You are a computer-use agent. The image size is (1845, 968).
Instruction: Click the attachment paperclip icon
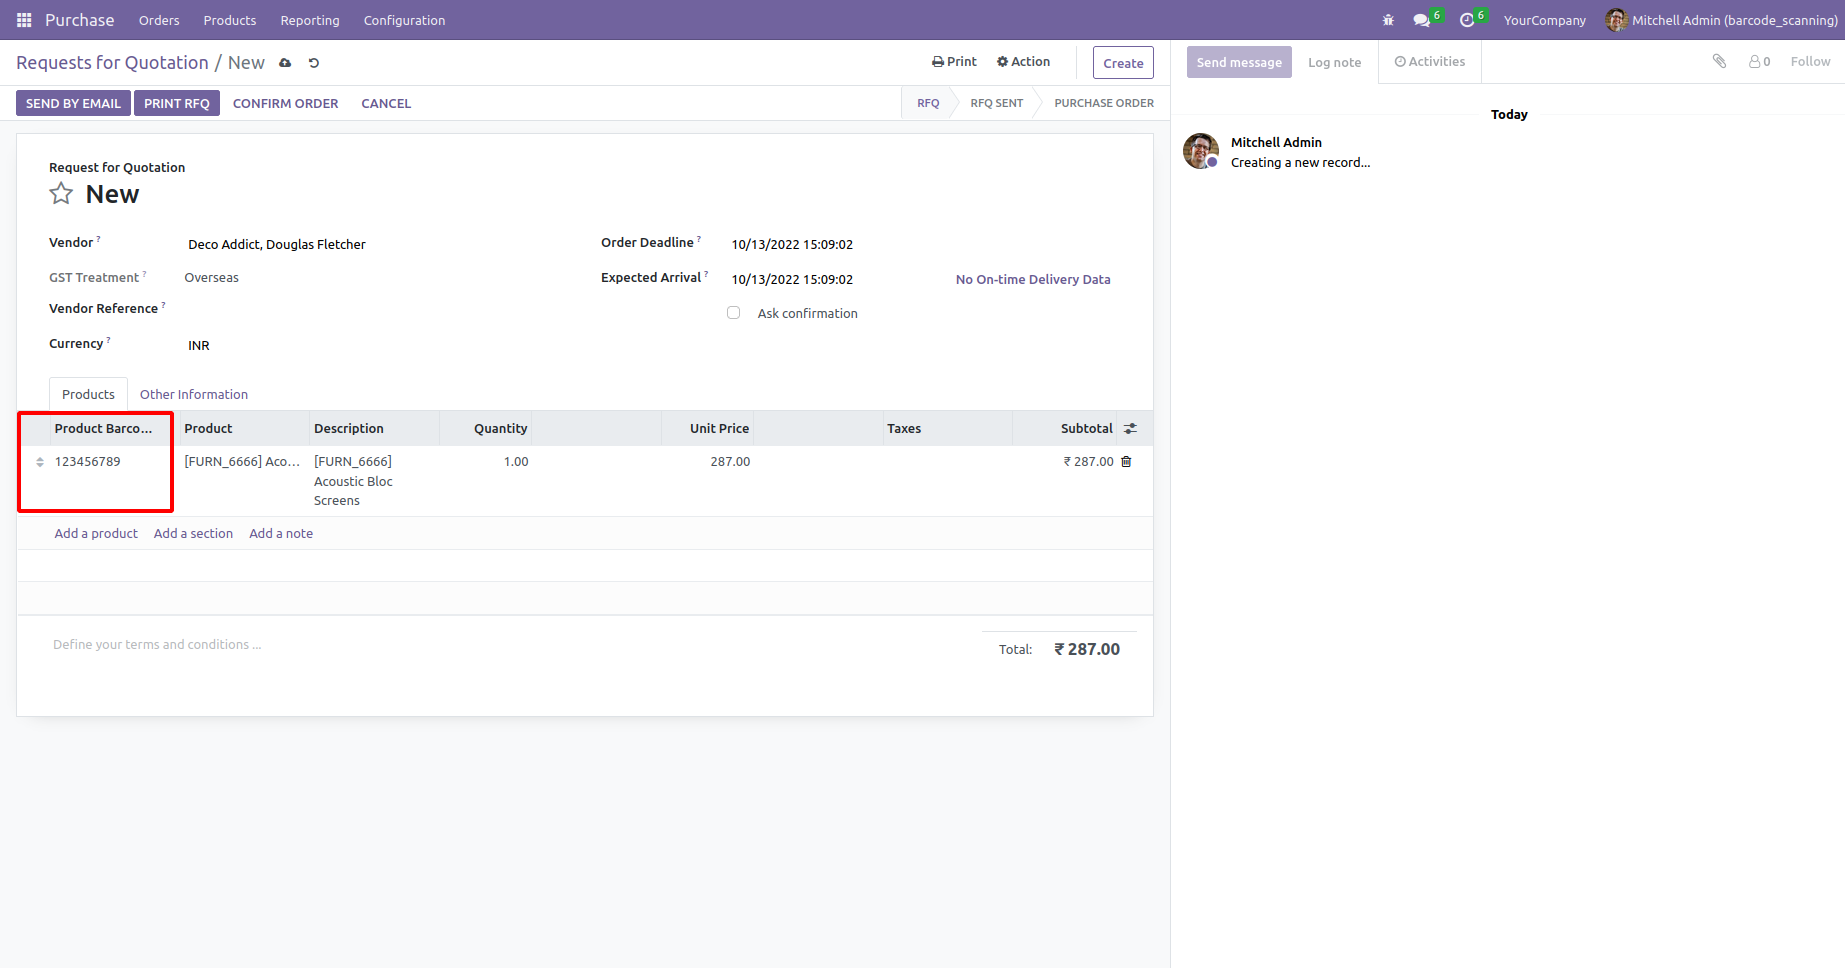pyautogui.click(x=1719, y=62)
